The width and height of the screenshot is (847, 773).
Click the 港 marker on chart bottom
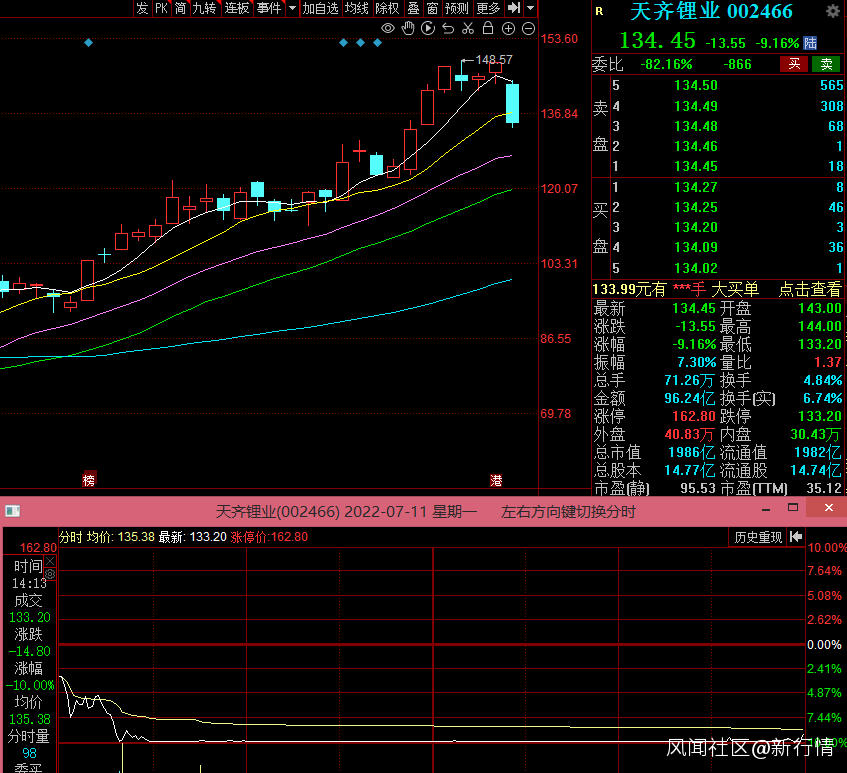[x=496, y=480]
